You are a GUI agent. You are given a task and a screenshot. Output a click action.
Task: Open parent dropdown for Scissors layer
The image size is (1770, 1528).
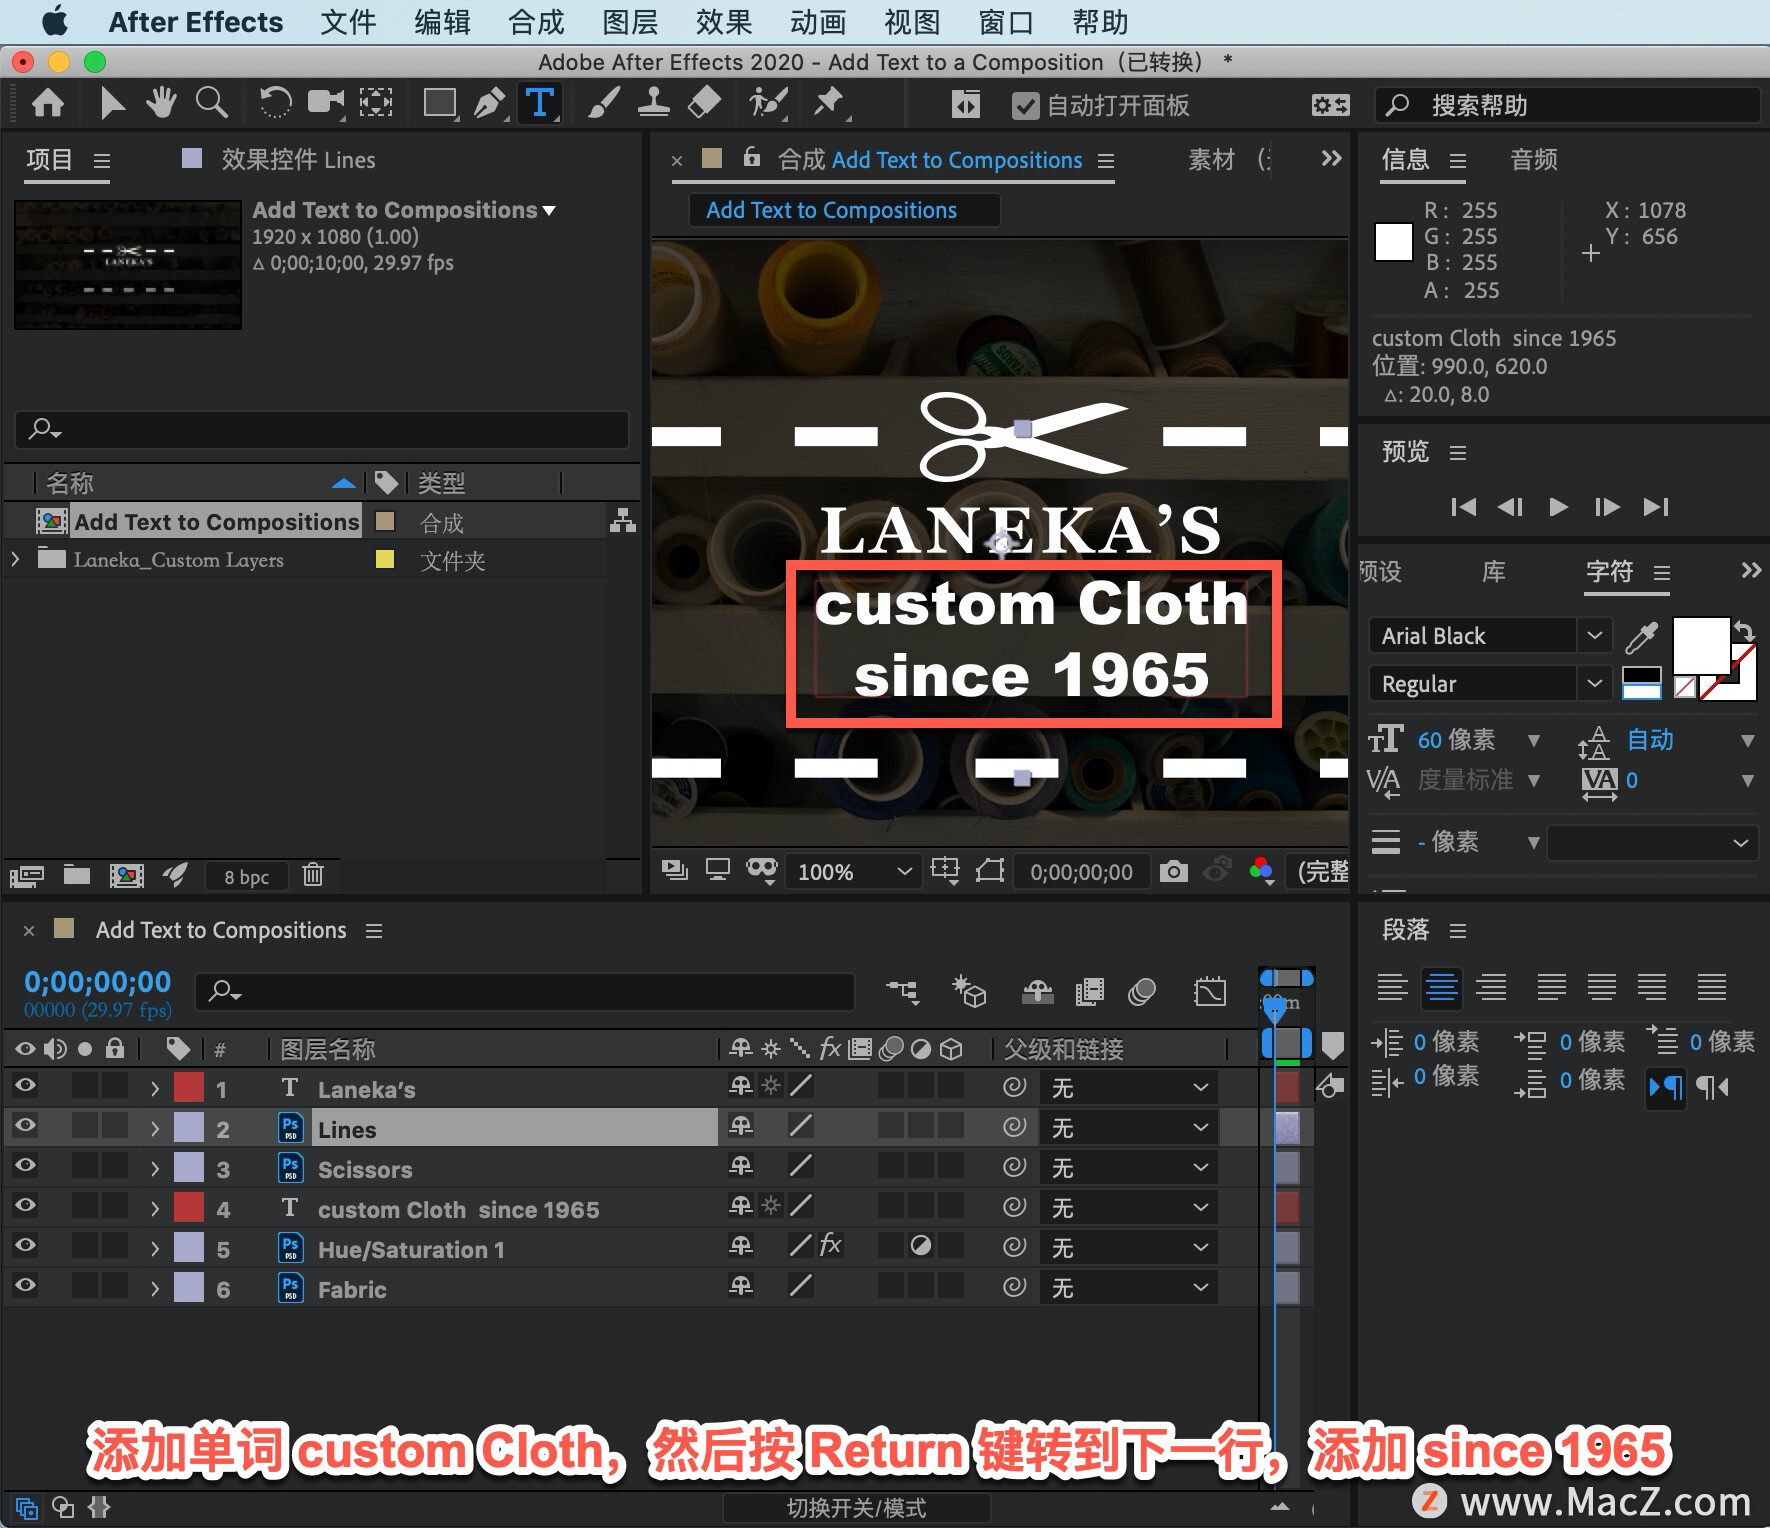click(1128, 1167)
